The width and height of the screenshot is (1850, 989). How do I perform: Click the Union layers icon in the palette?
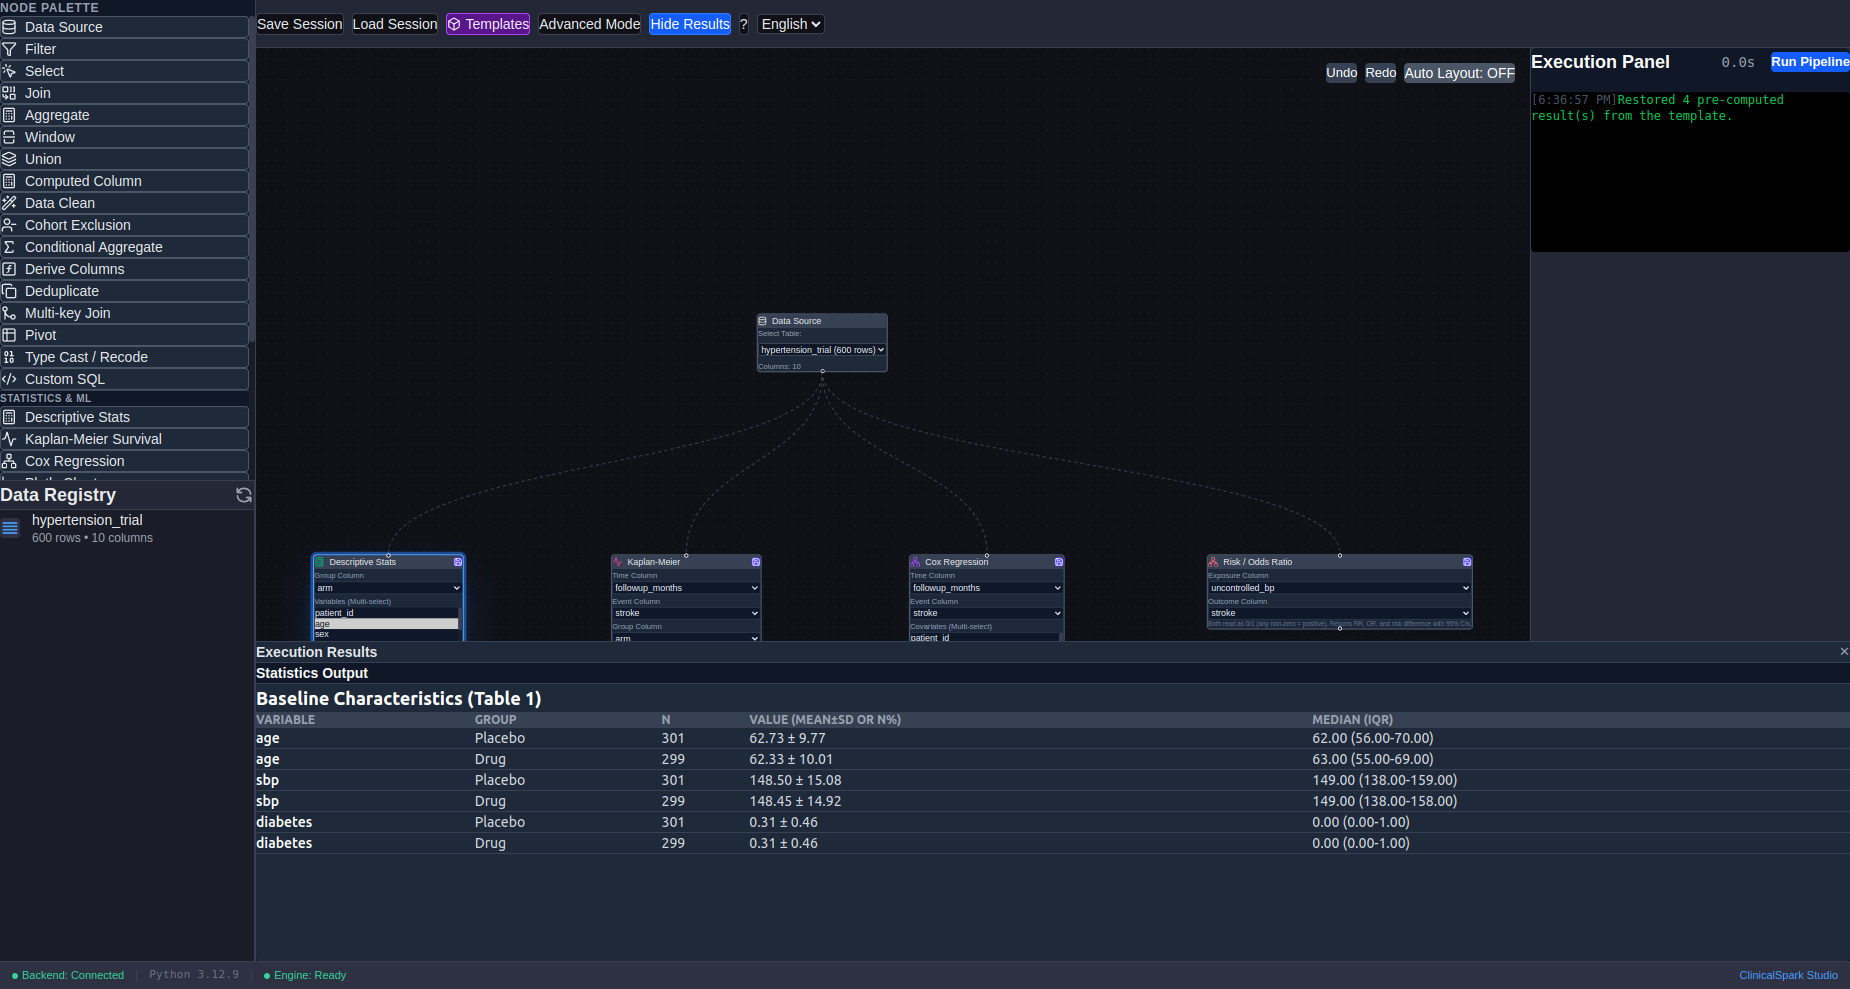(9, 159)
